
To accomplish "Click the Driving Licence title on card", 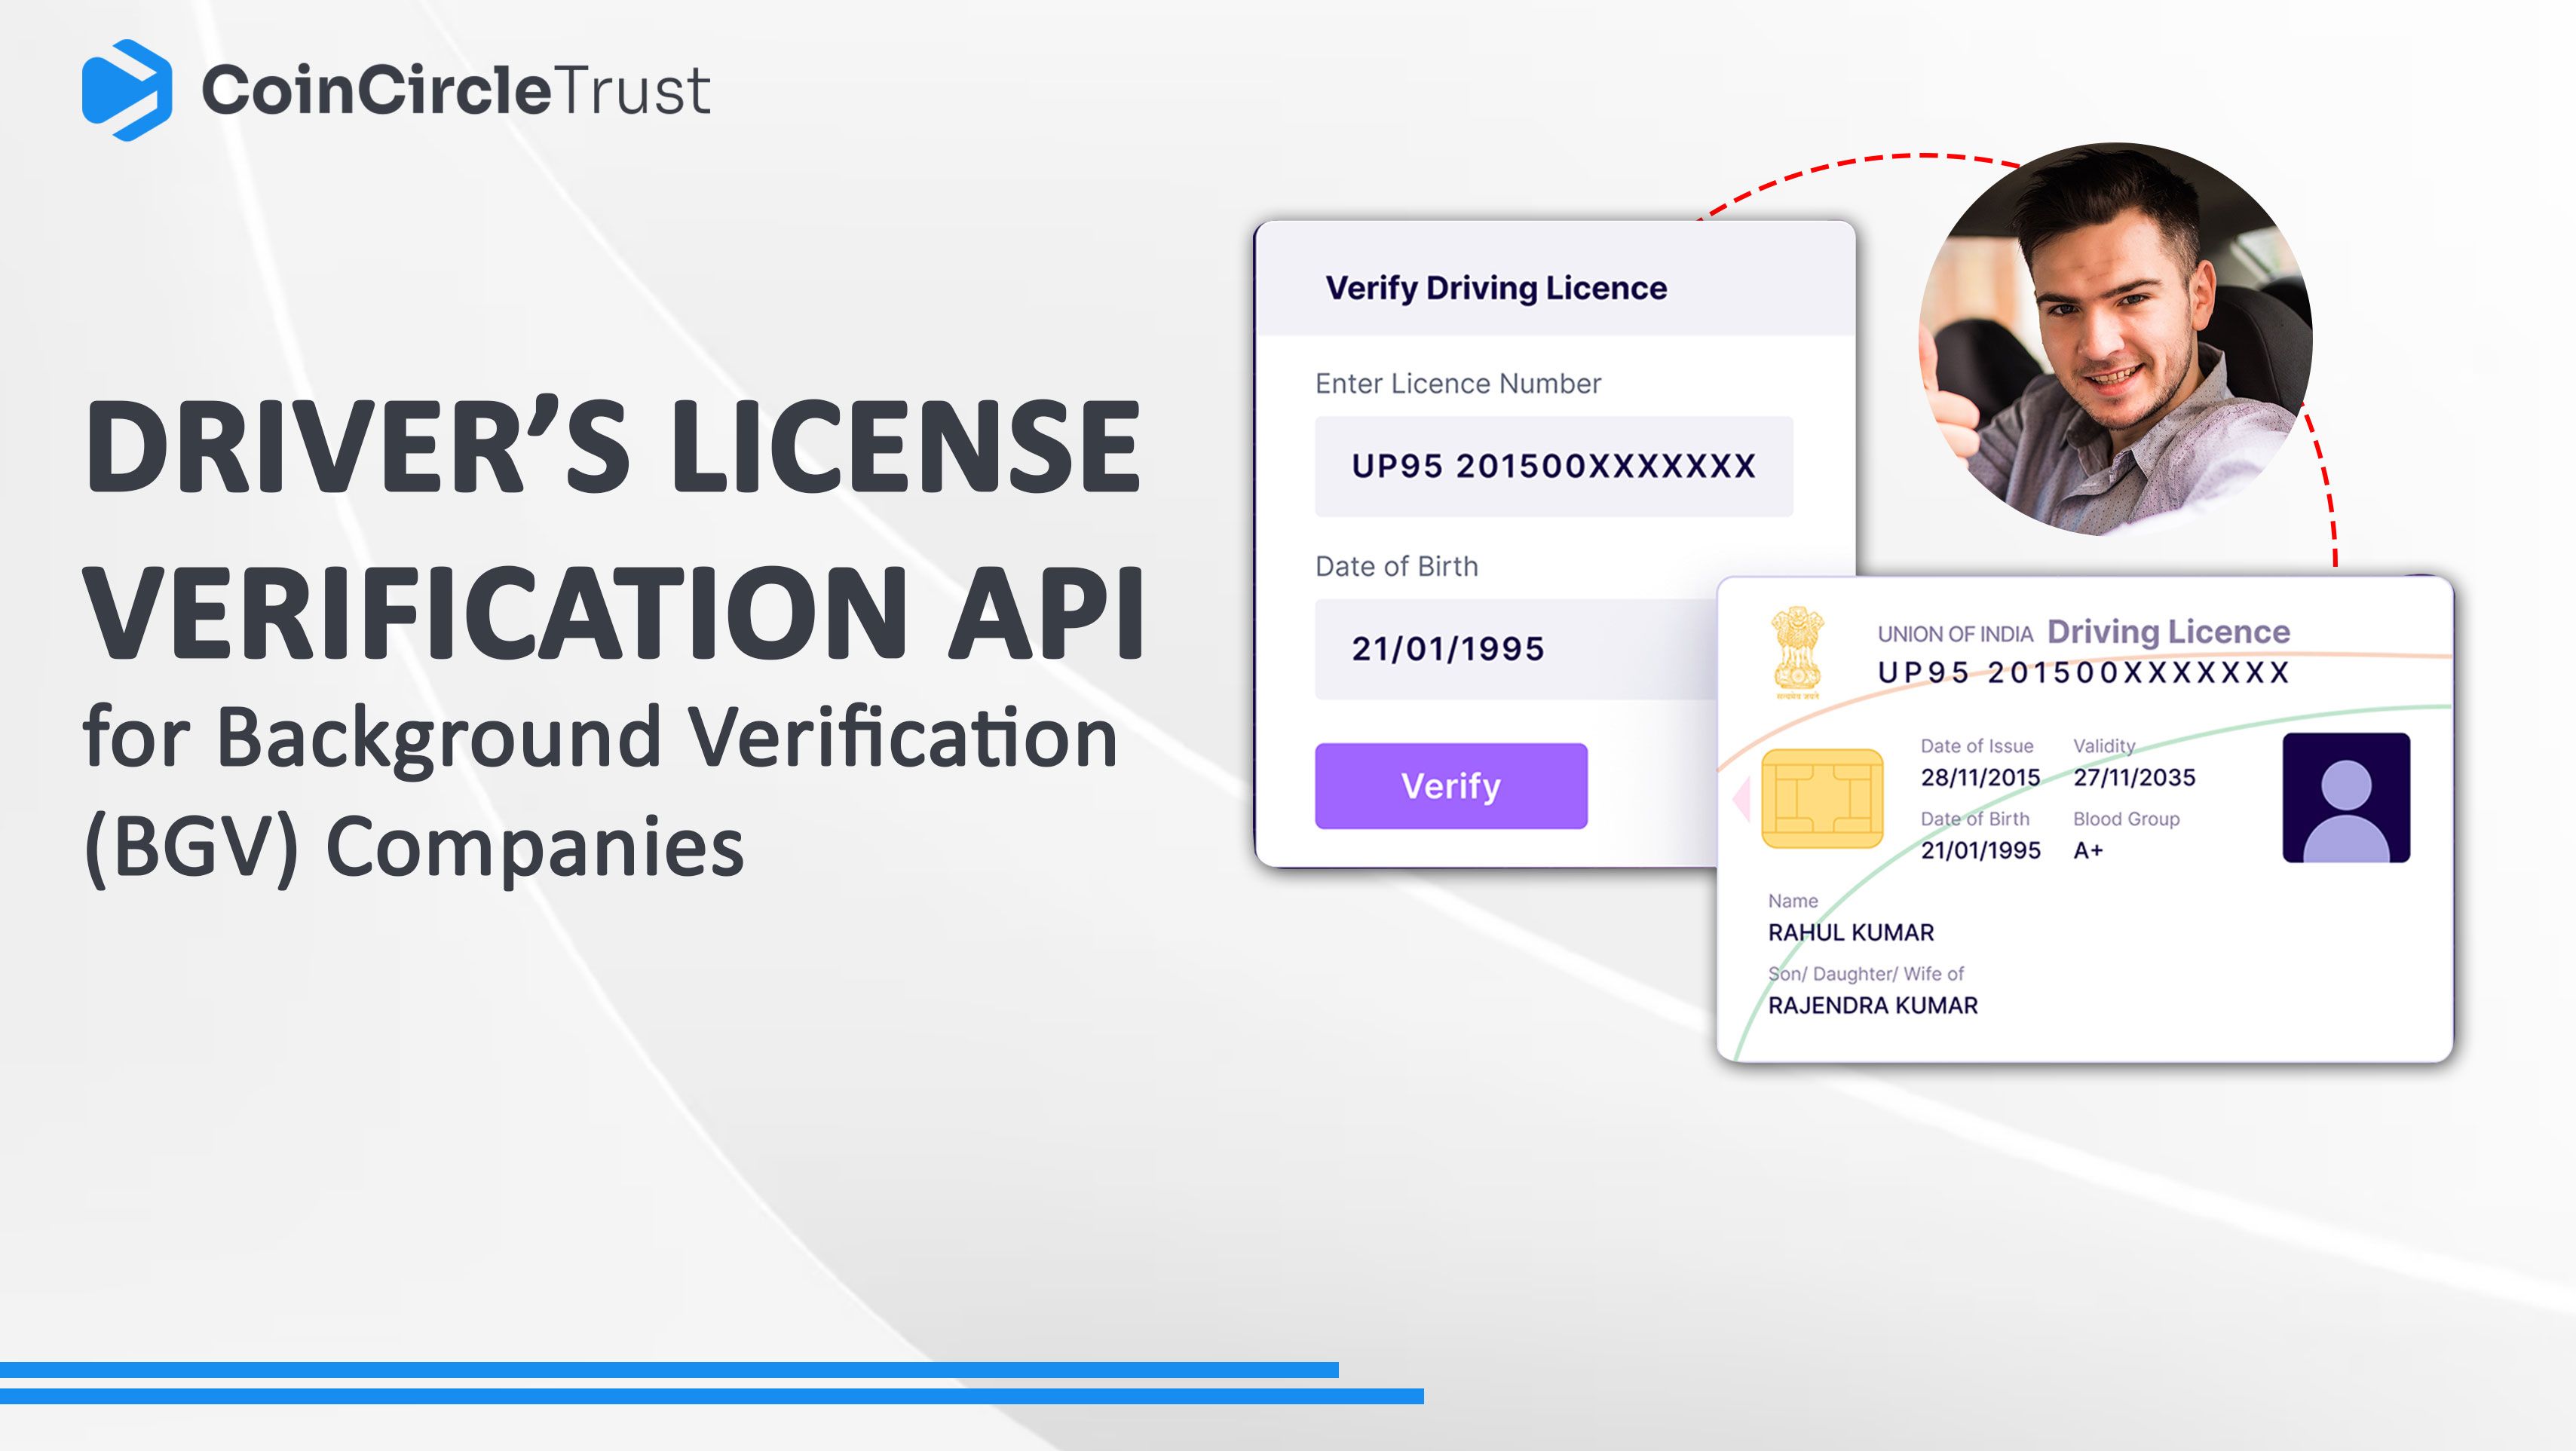I will 2168,632.
